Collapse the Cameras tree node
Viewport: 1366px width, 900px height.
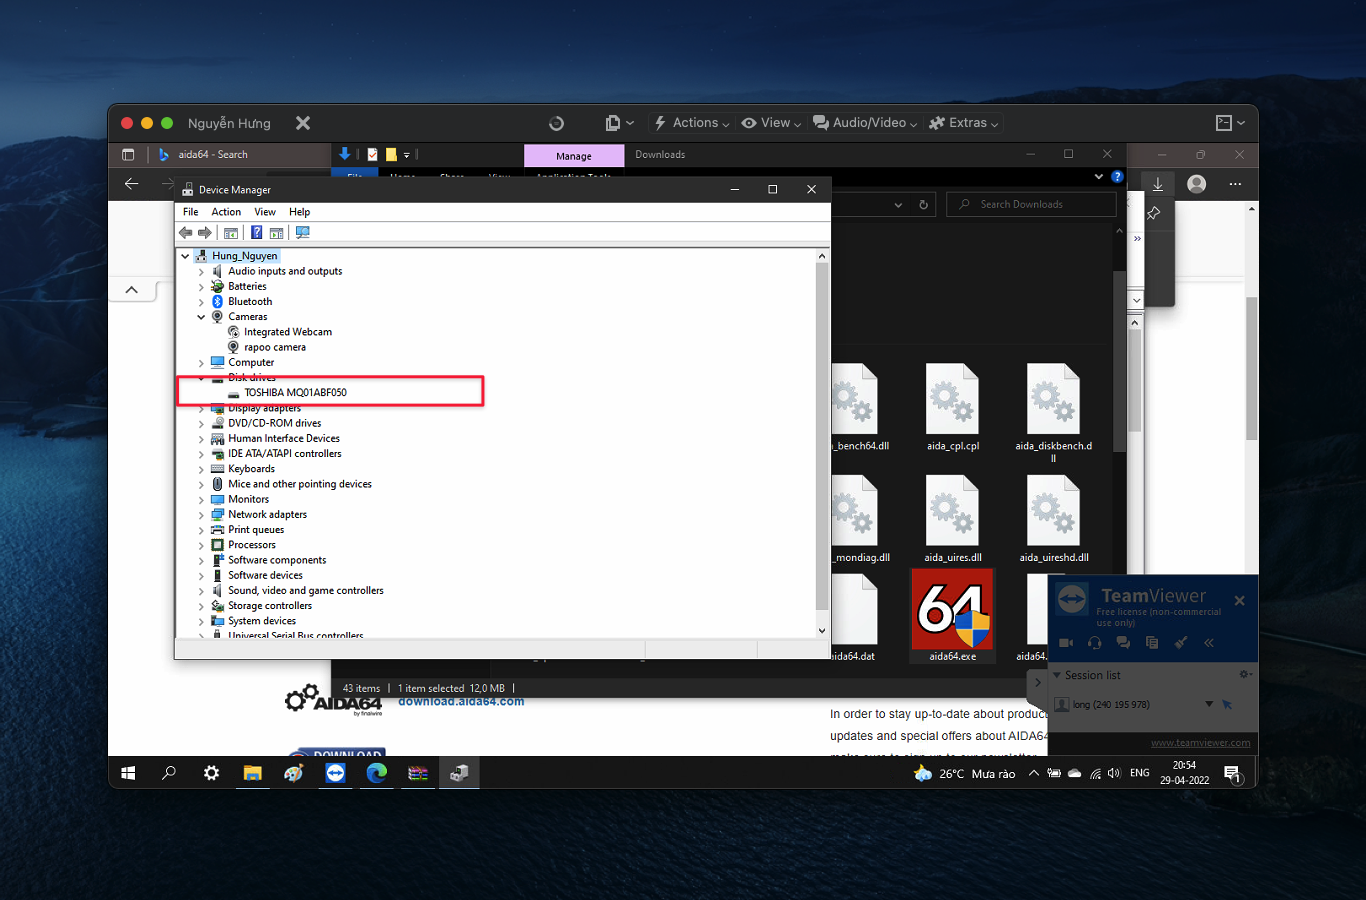click(x=201, y=317)
